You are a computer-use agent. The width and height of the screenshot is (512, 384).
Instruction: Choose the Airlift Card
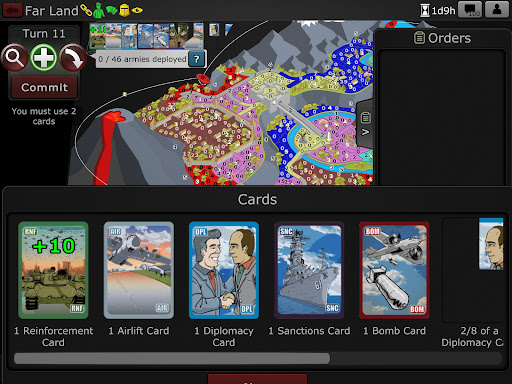click(x=139, y=270)
